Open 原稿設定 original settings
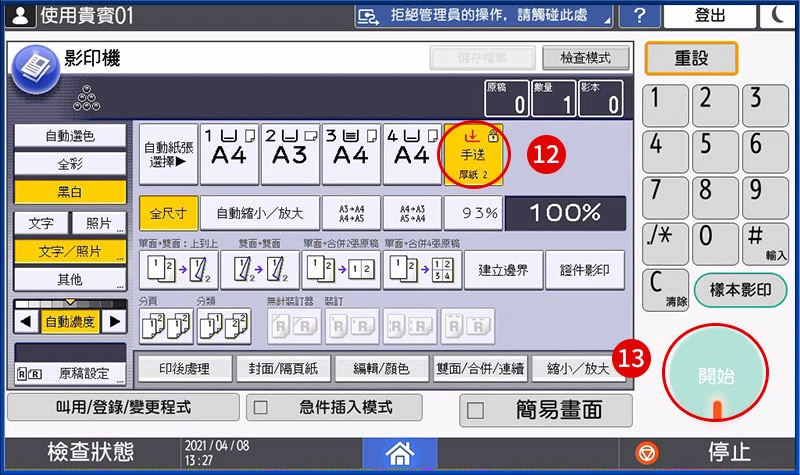 click(x=70, y=374)
